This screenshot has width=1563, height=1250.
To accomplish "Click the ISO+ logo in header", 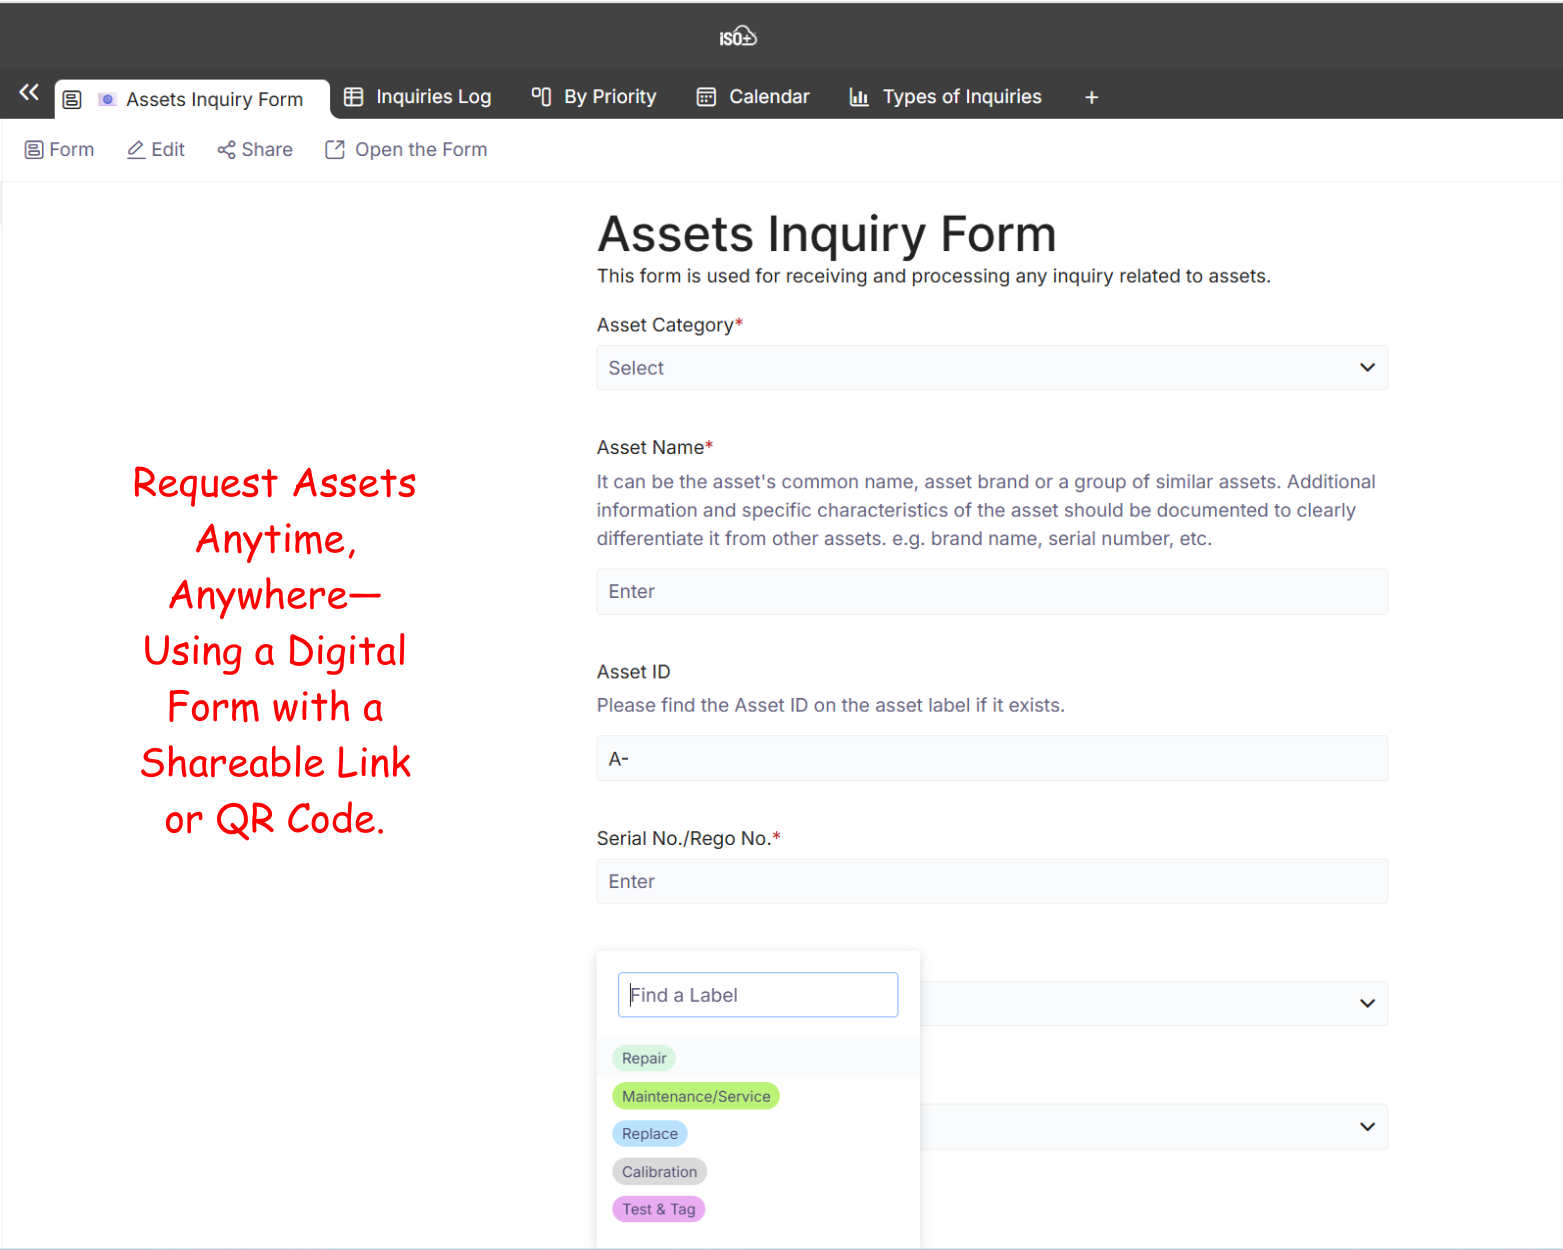I will 738,37.
